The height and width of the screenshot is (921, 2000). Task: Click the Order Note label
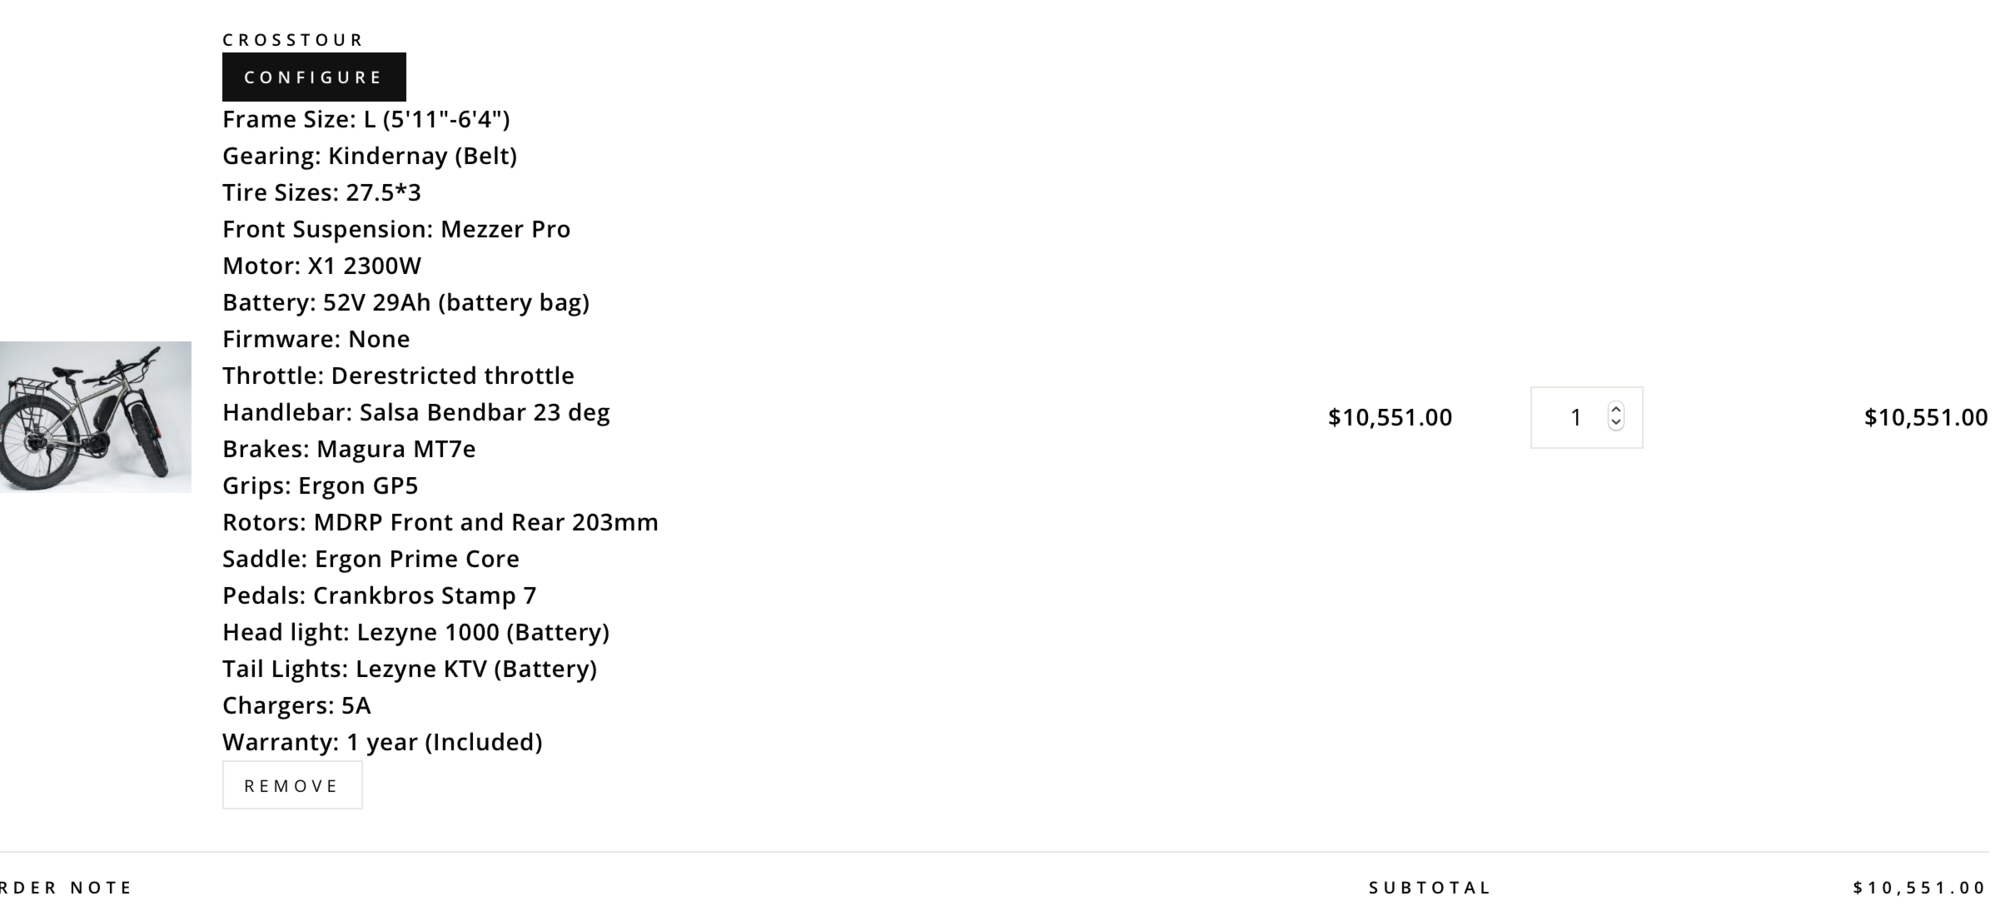click(x=66, y=888)
